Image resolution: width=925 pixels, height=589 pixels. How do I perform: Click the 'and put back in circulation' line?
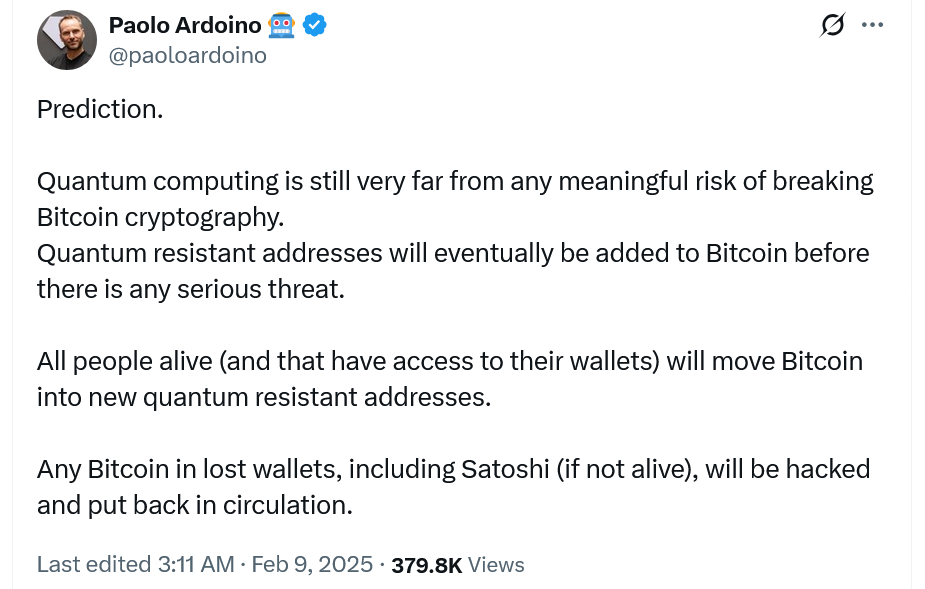tap(194, 505)
